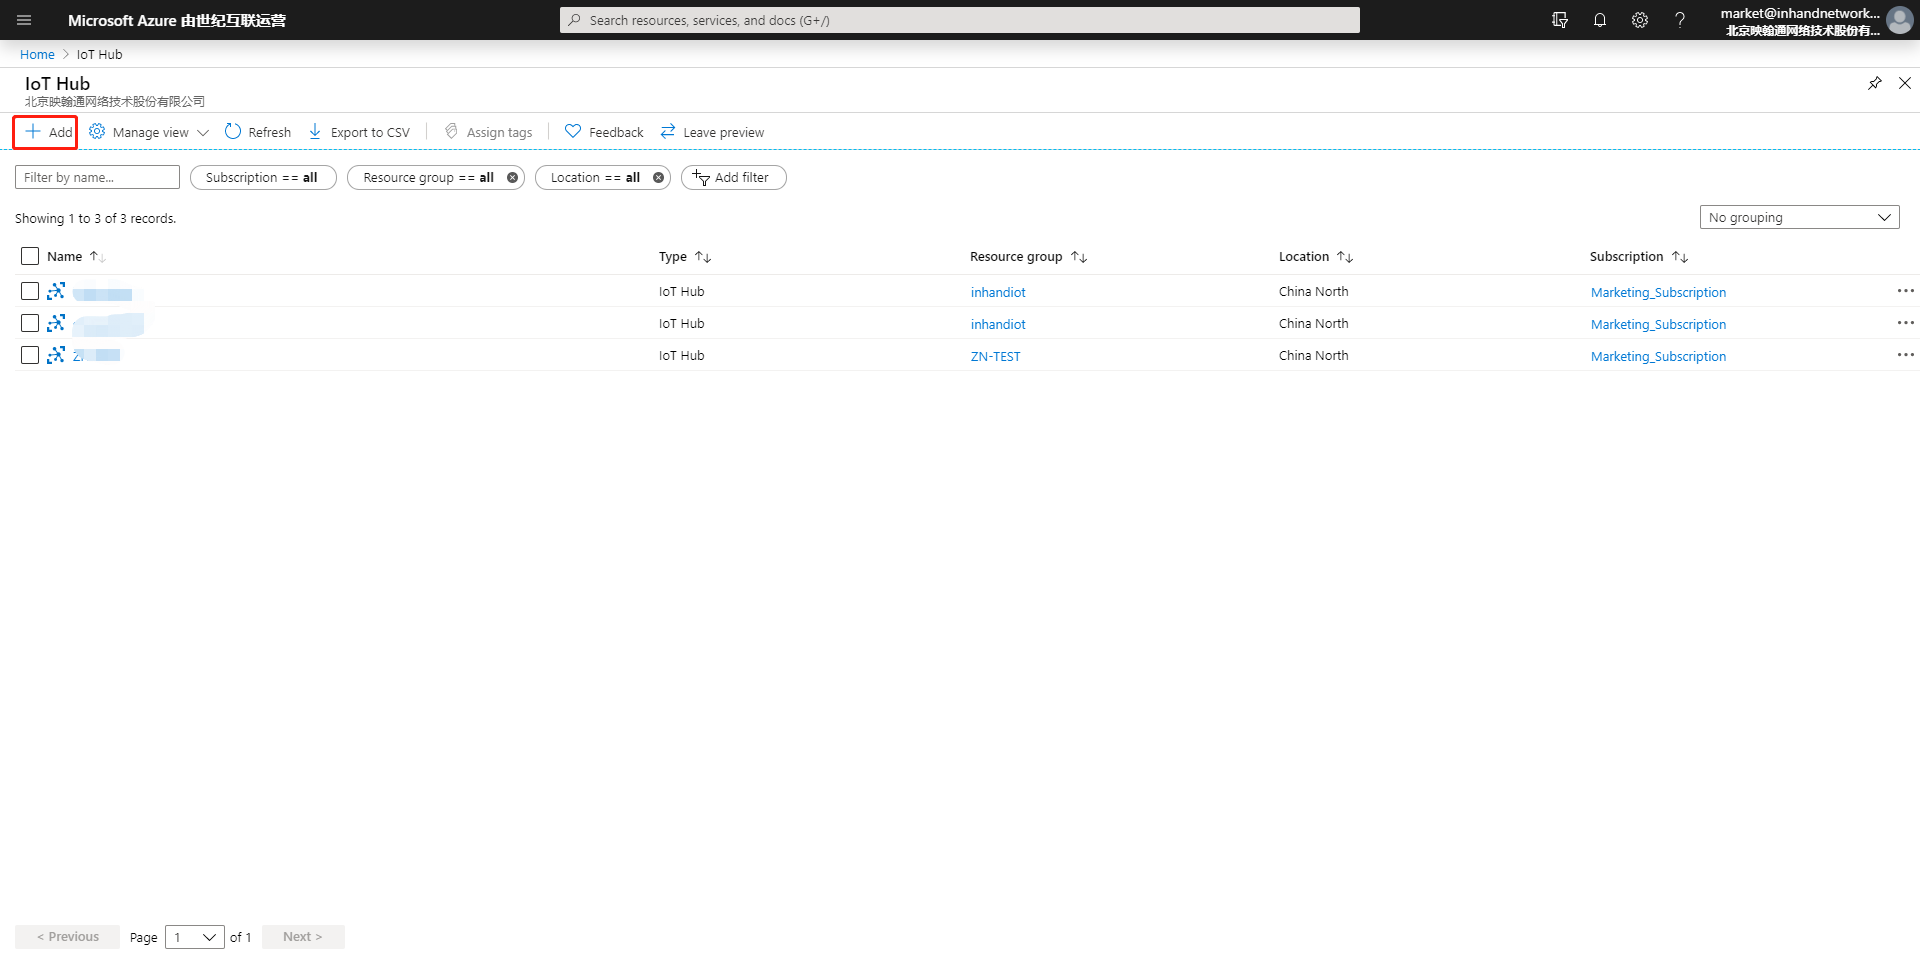Open the No grouping dropdown
Image resolution: width=1920 pixels, height=969 pixels.
(1799, 217)
